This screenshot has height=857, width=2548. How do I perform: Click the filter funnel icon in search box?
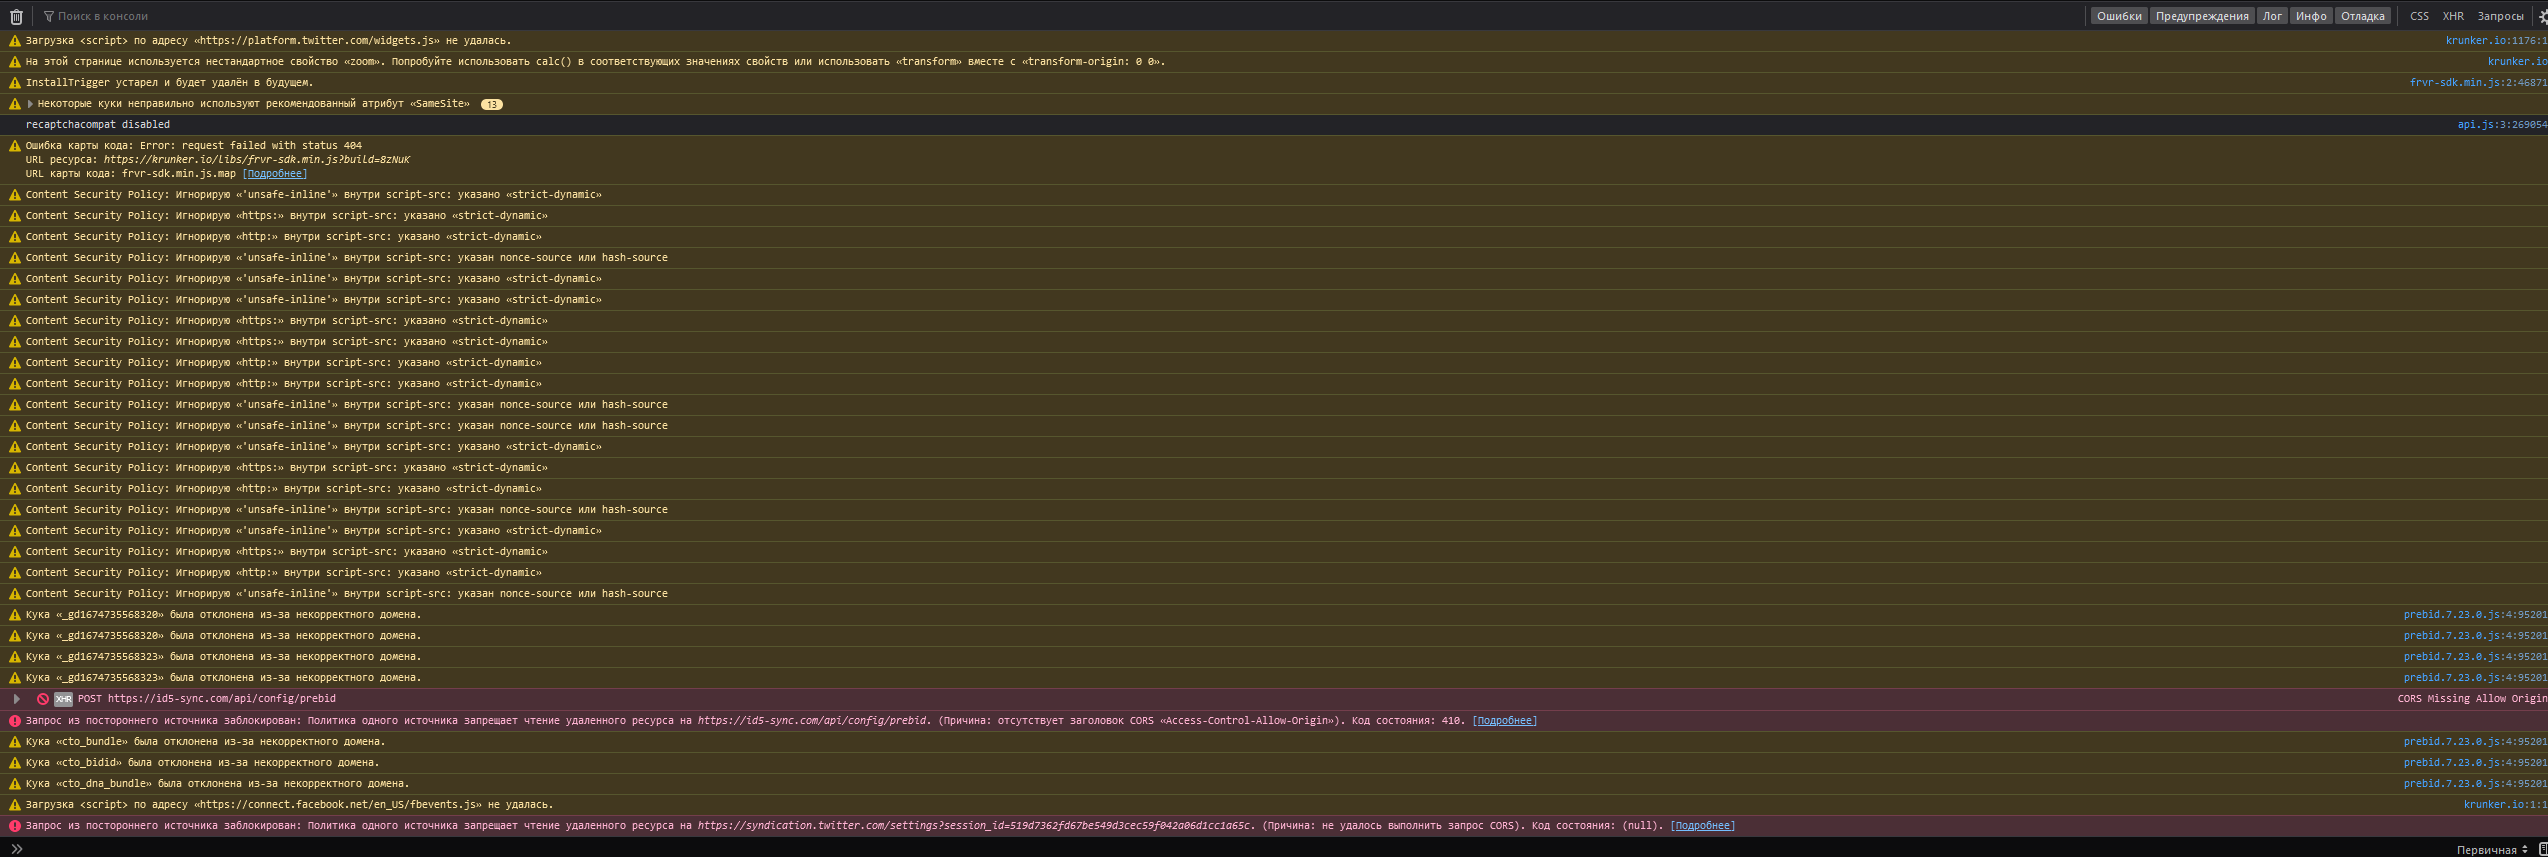(49, 16)
